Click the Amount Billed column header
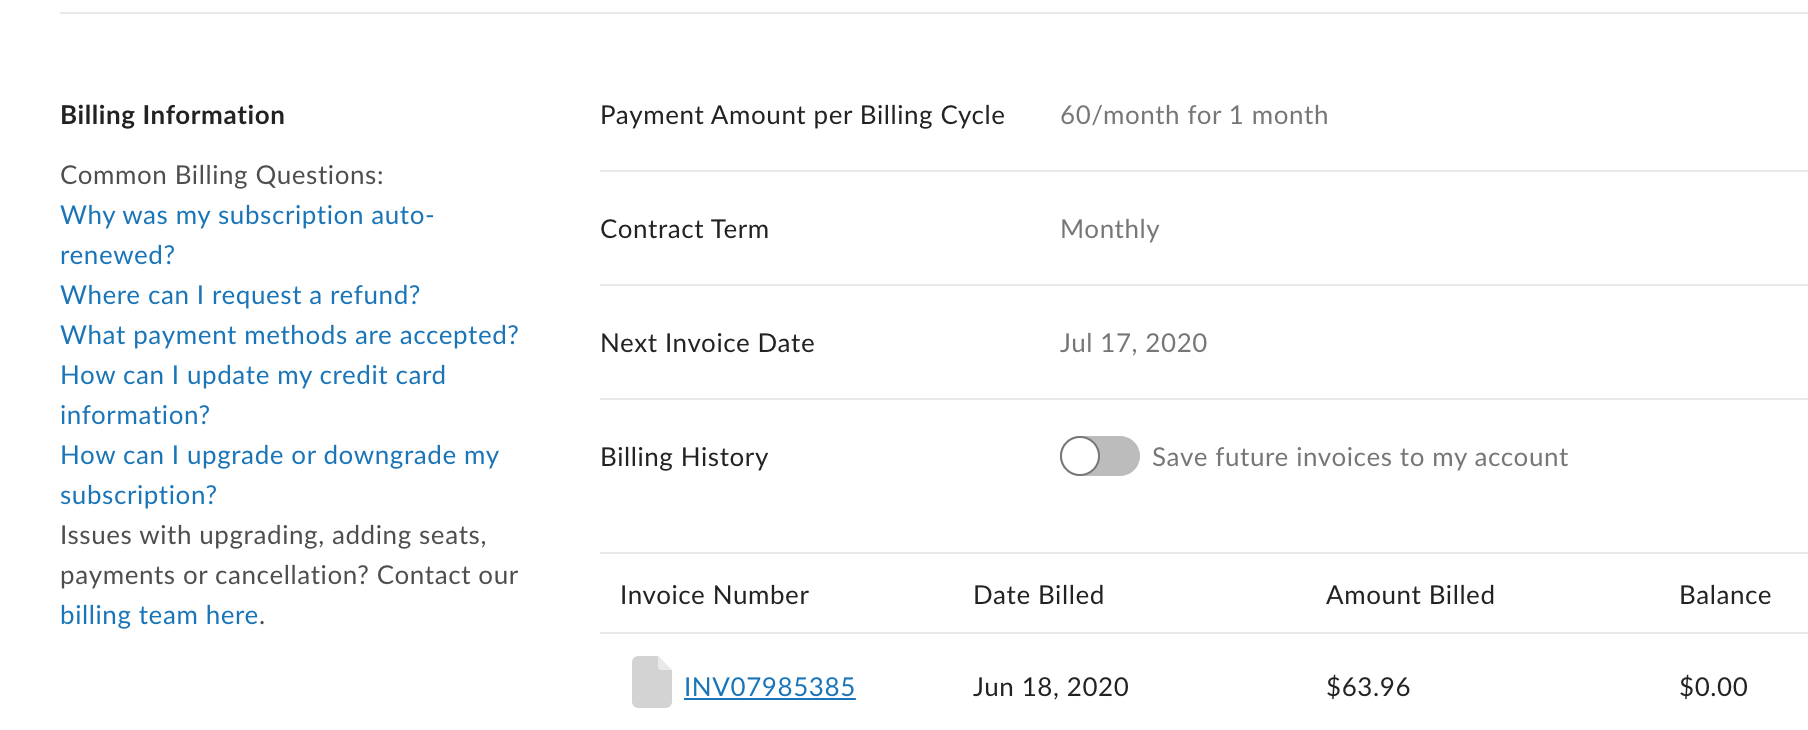Image resolution: width=1808 pixels, height=730 pixels. click(x=1409, y=596)
